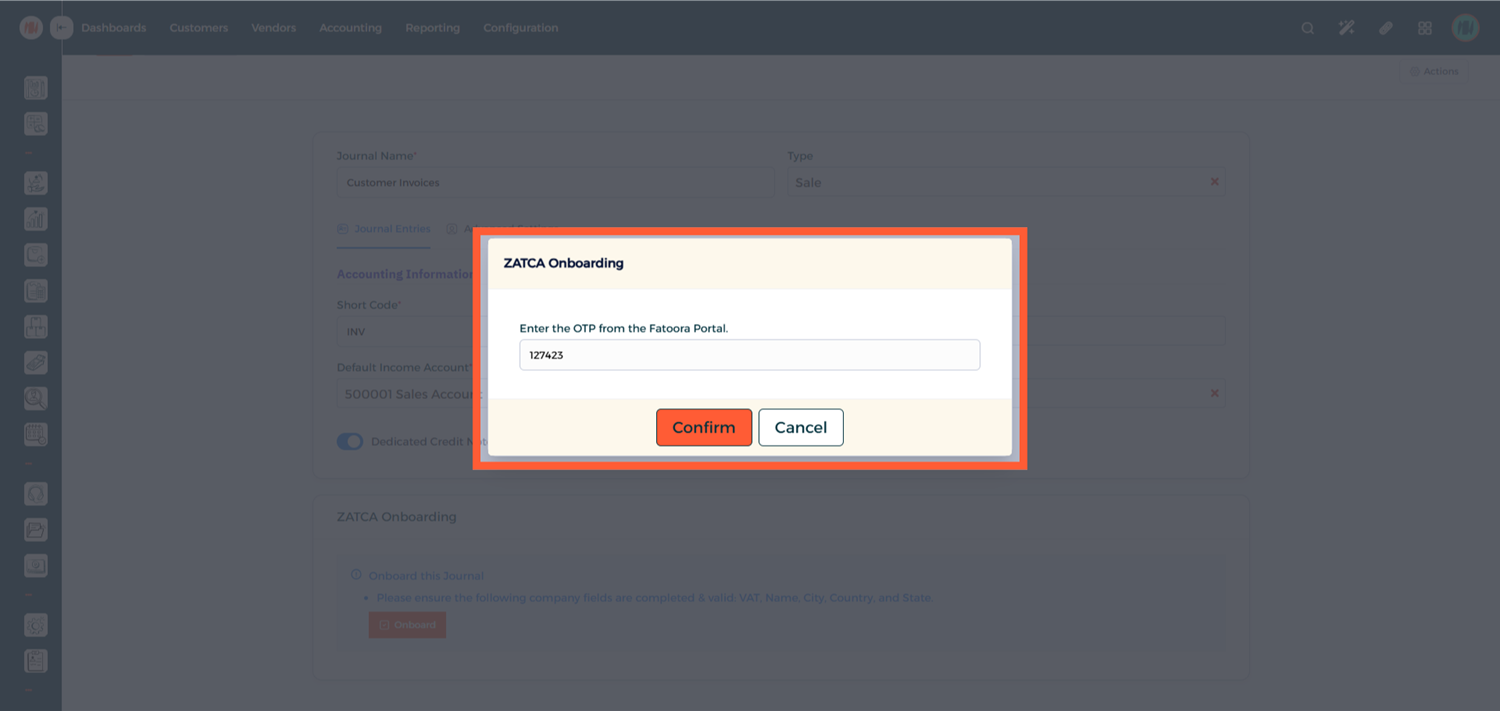1500x711 pixels.
Task: Open the apps grid icon
Action: [1424, 28]
